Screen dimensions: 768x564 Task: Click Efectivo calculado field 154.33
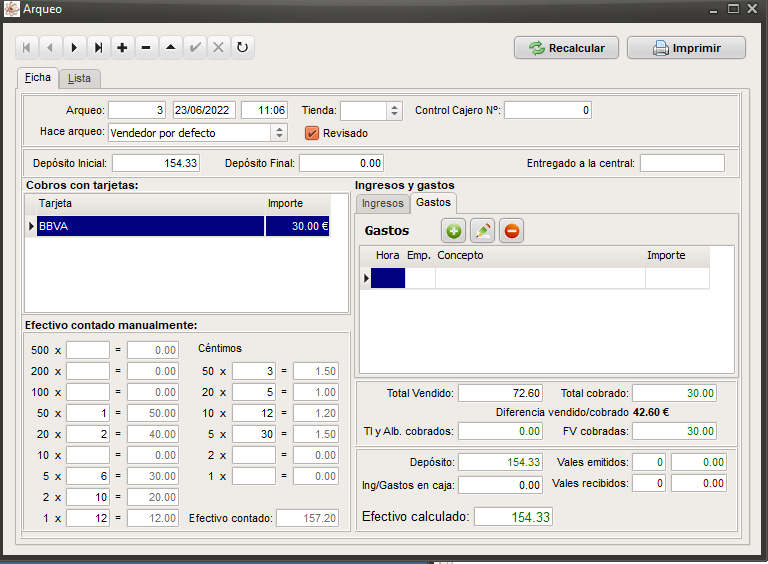[513, 517]
